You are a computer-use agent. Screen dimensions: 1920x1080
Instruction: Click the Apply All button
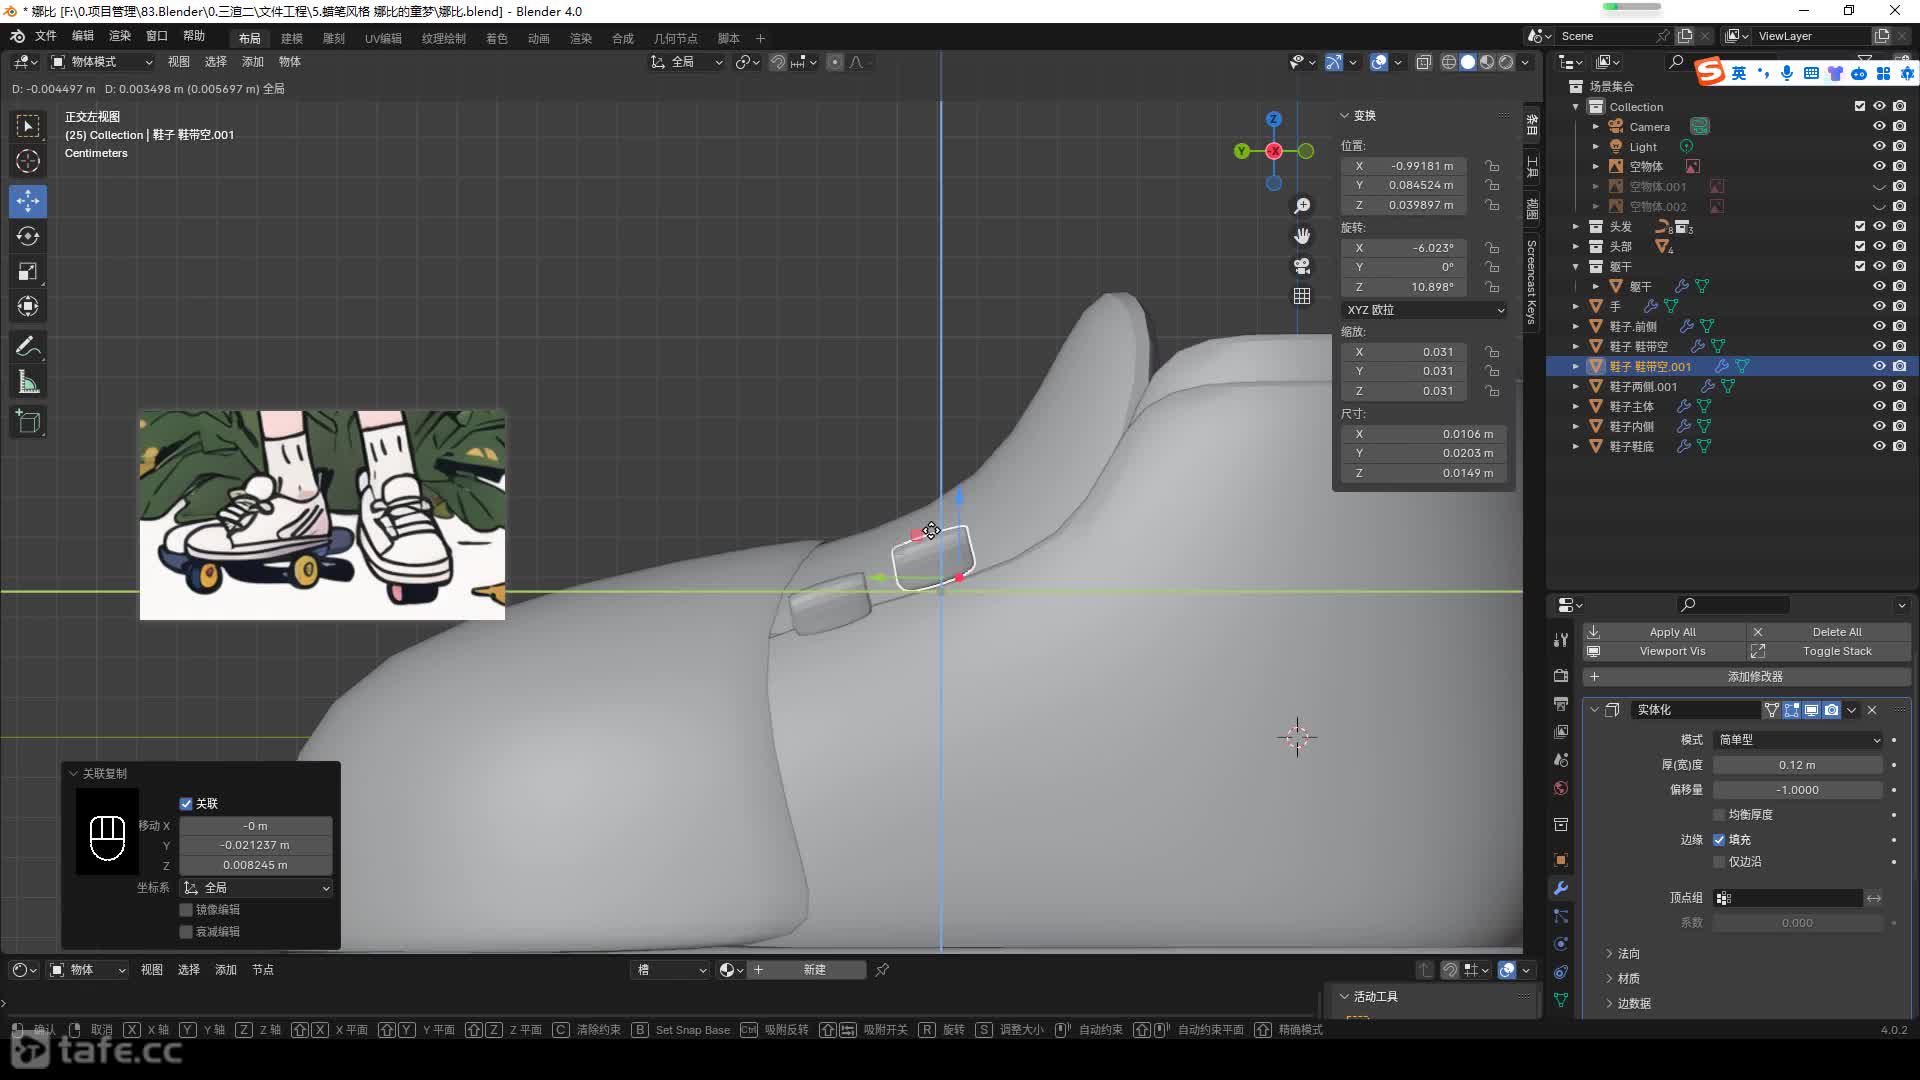coord(1664,632)
